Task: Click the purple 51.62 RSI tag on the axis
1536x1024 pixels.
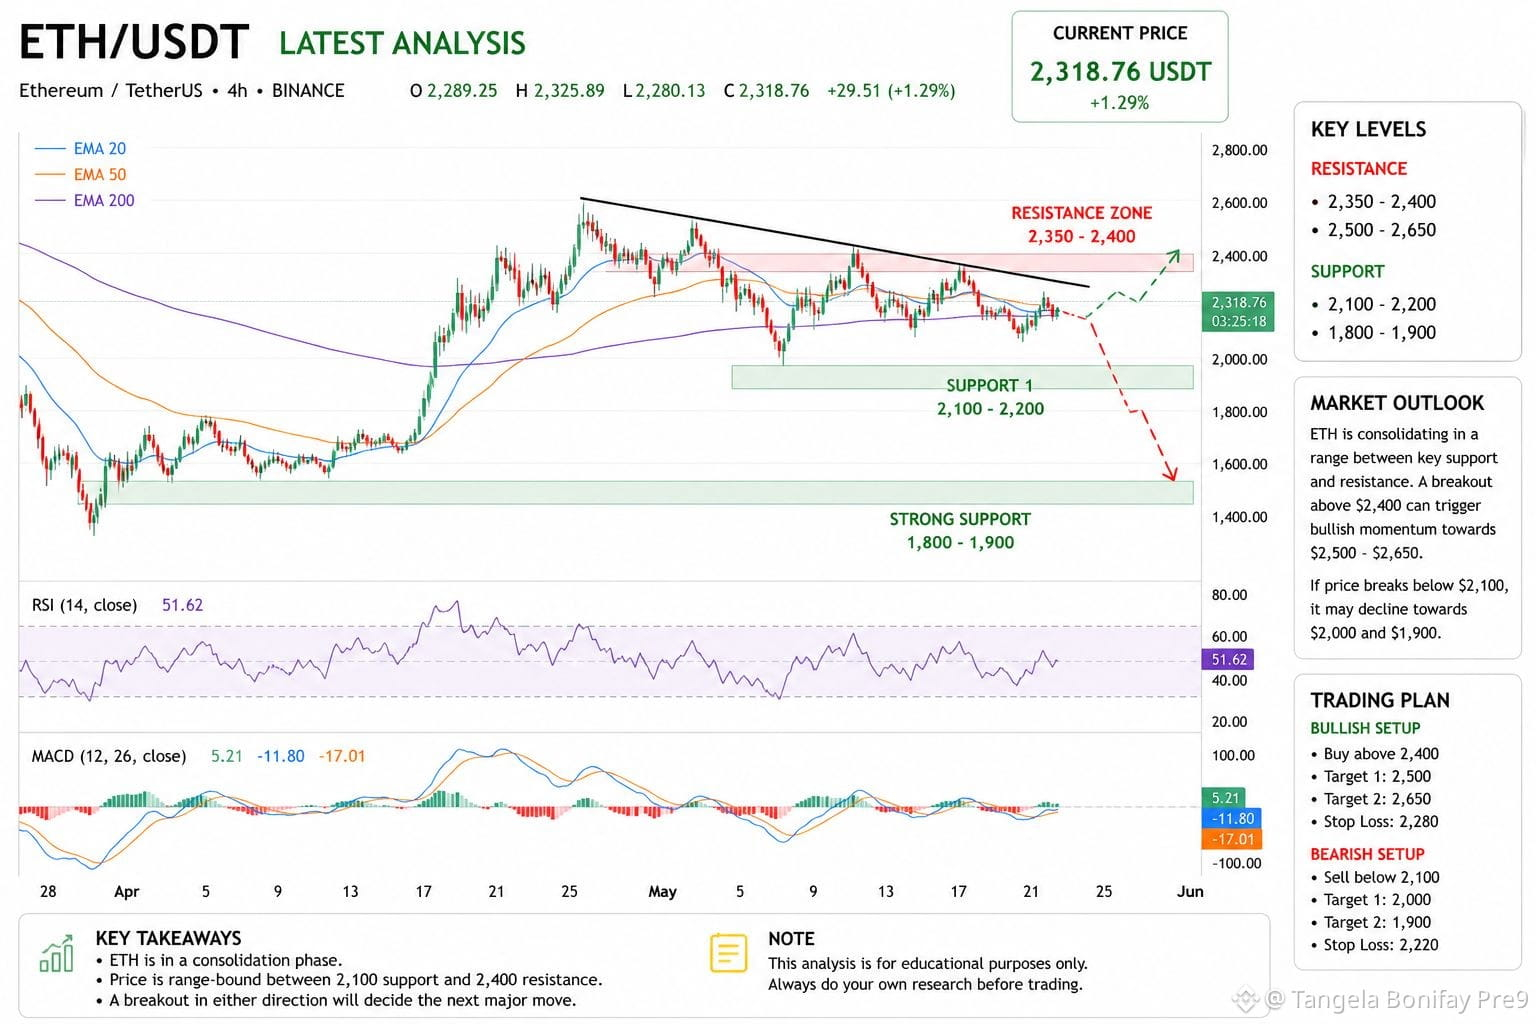Action: click(1227, 660)
